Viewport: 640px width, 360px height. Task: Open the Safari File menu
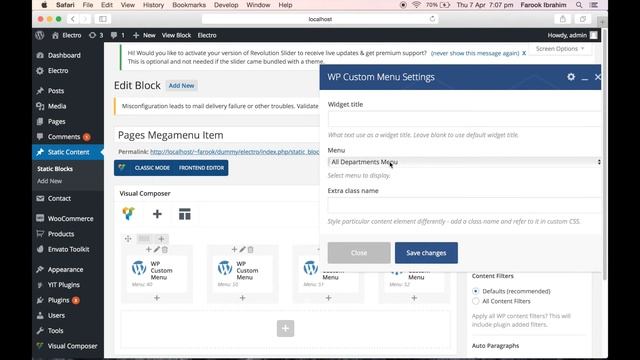point(88,5)
